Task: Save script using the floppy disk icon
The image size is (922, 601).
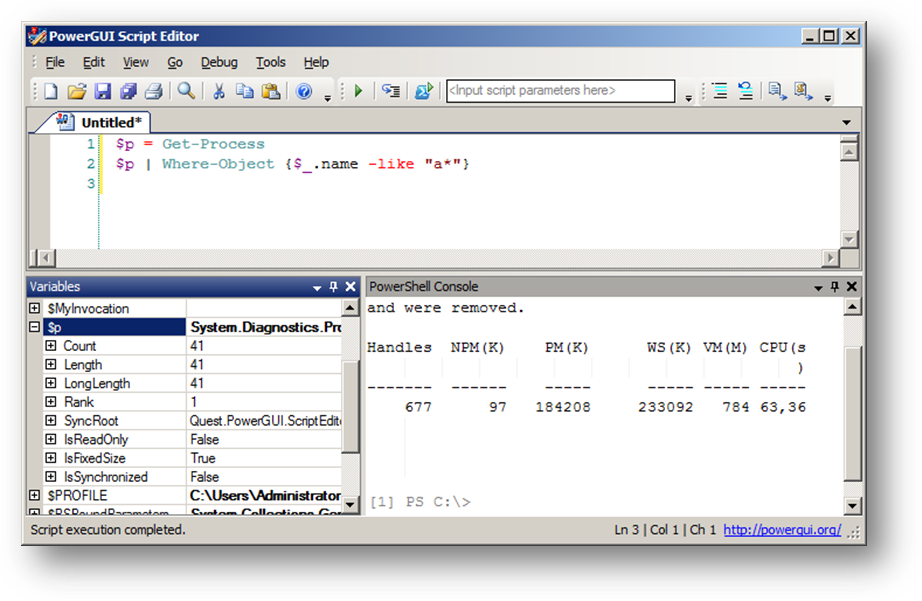Action: pyautogui.click(x=102, y=91)
